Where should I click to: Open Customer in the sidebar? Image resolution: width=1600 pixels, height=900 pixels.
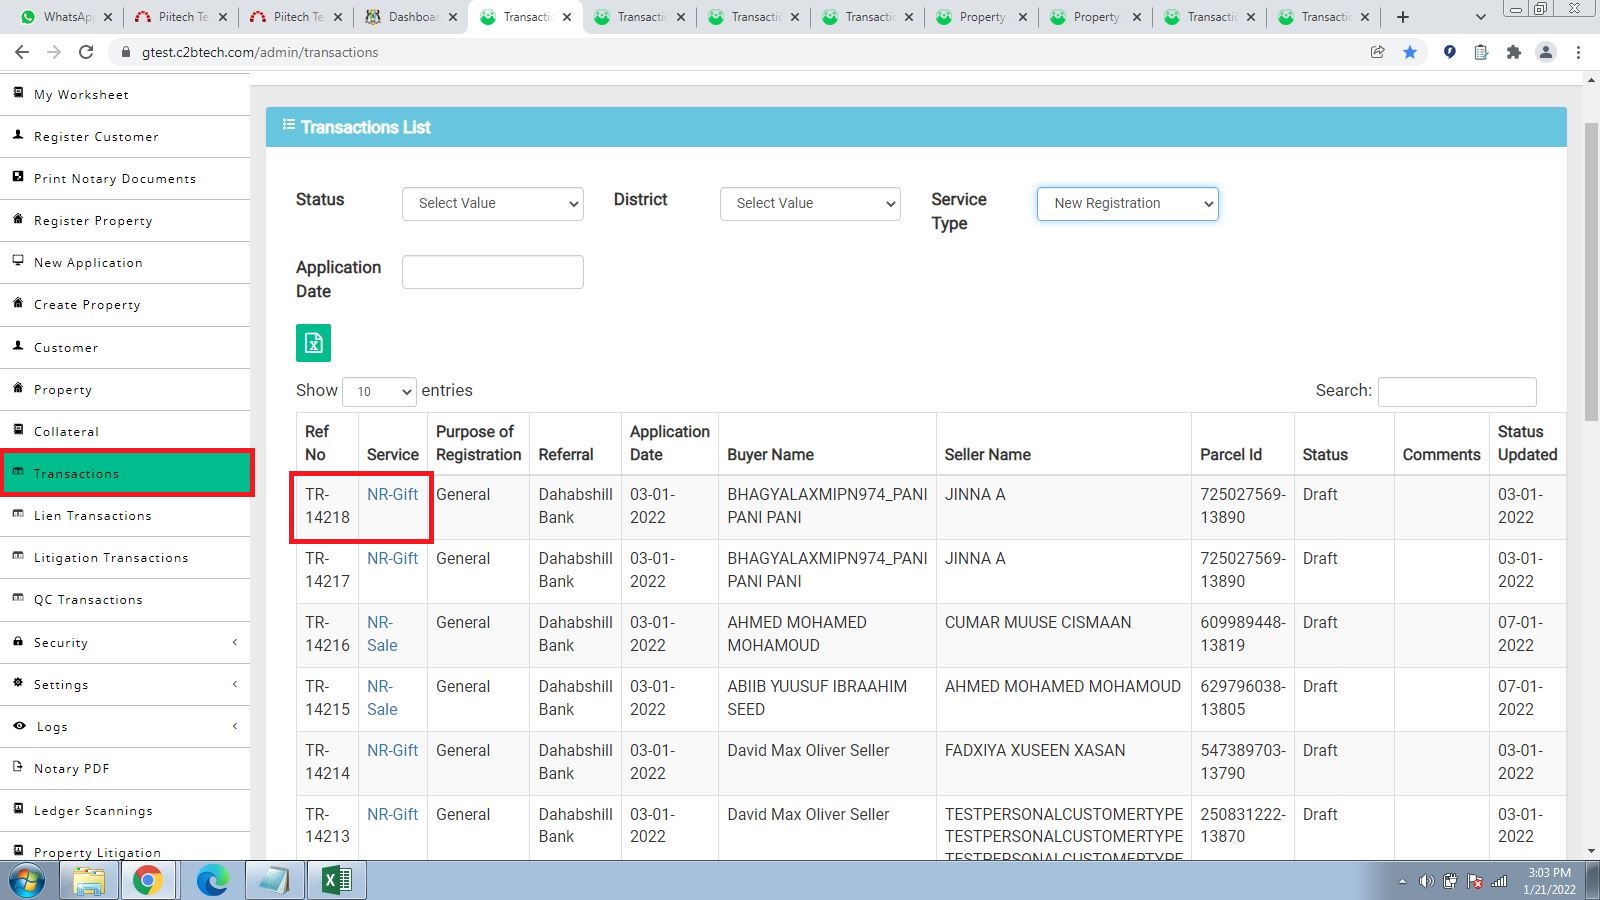pyautogui.click(x=125, y=347)
